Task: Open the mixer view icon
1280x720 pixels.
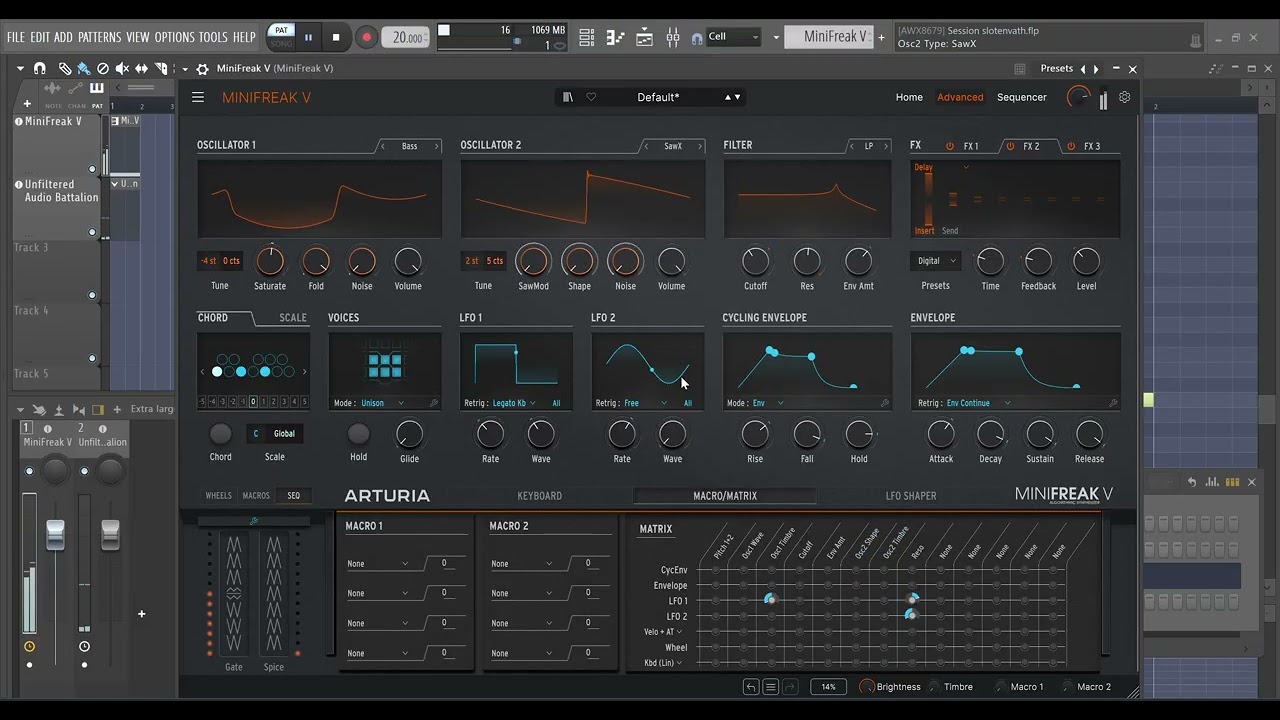Action: pos(673,37)
